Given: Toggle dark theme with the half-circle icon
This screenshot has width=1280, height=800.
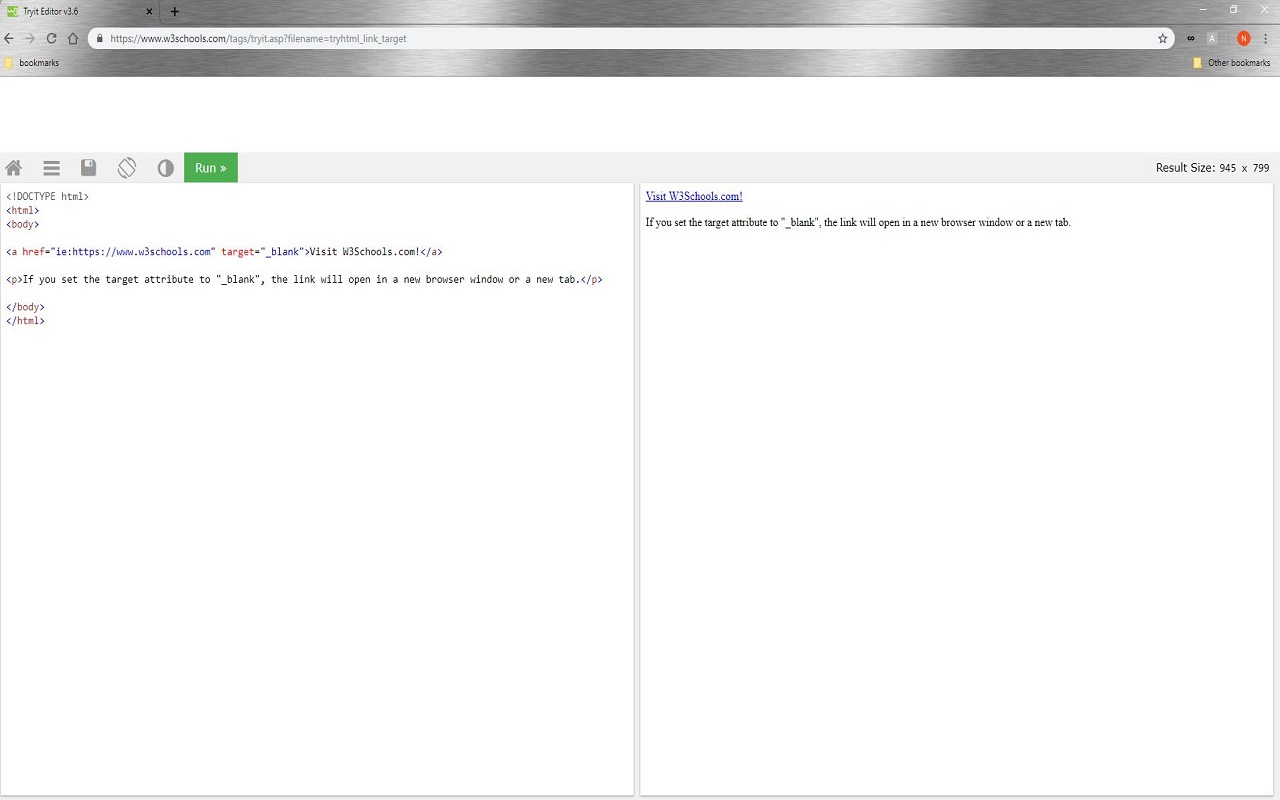Looking at the screenshot, I should (x=166, y=168).
